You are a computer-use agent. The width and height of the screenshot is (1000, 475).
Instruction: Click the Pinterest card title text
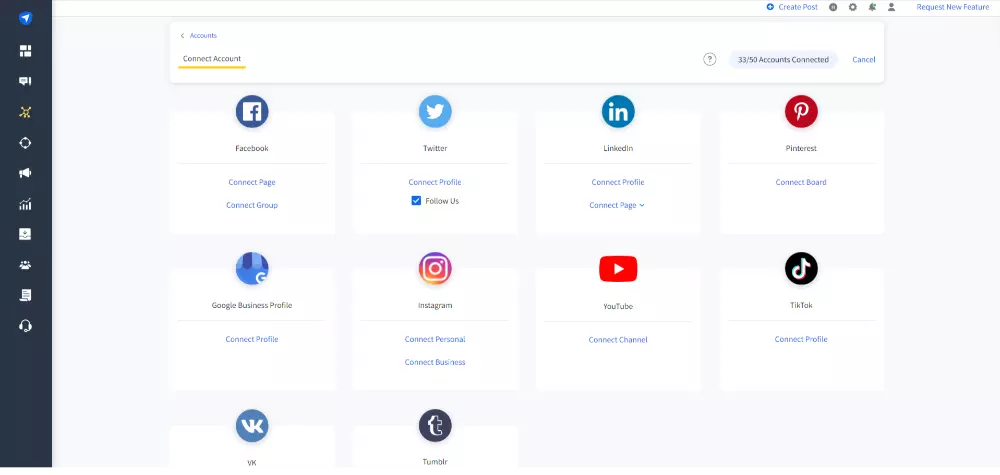[801, 149]
